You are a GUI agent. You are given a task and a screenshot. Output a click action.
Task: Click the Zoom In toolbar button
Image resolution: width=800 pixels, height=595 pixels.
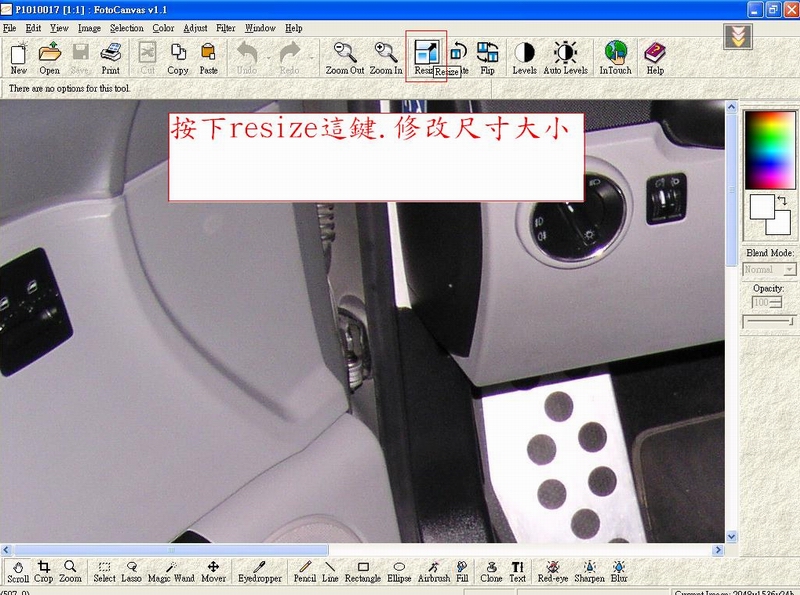pyautogui.click(x=386, y=57)
